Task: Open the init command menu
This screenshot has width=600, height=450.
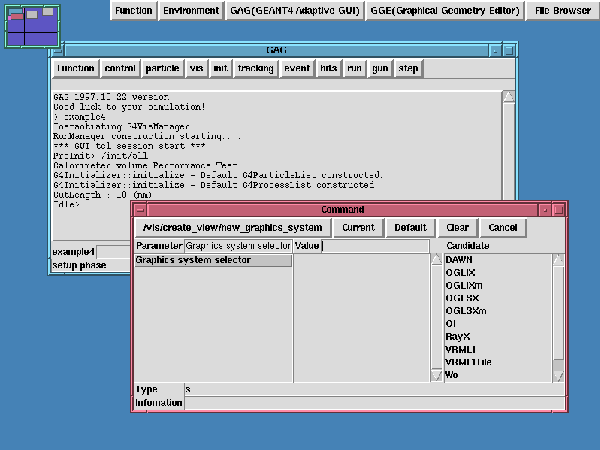Action: click(220, 68)
